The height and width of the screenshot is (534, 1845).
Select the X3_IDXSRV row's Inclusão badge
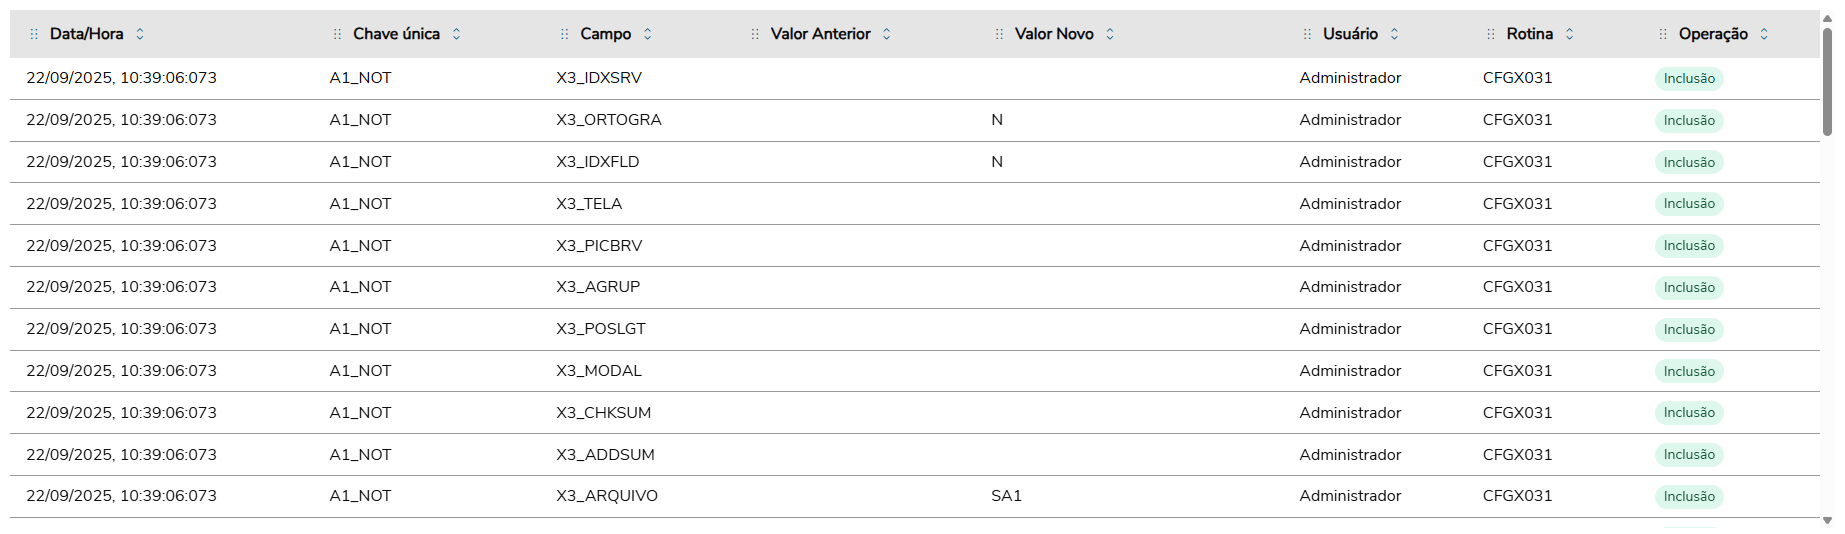click(x=1689, y=79)
